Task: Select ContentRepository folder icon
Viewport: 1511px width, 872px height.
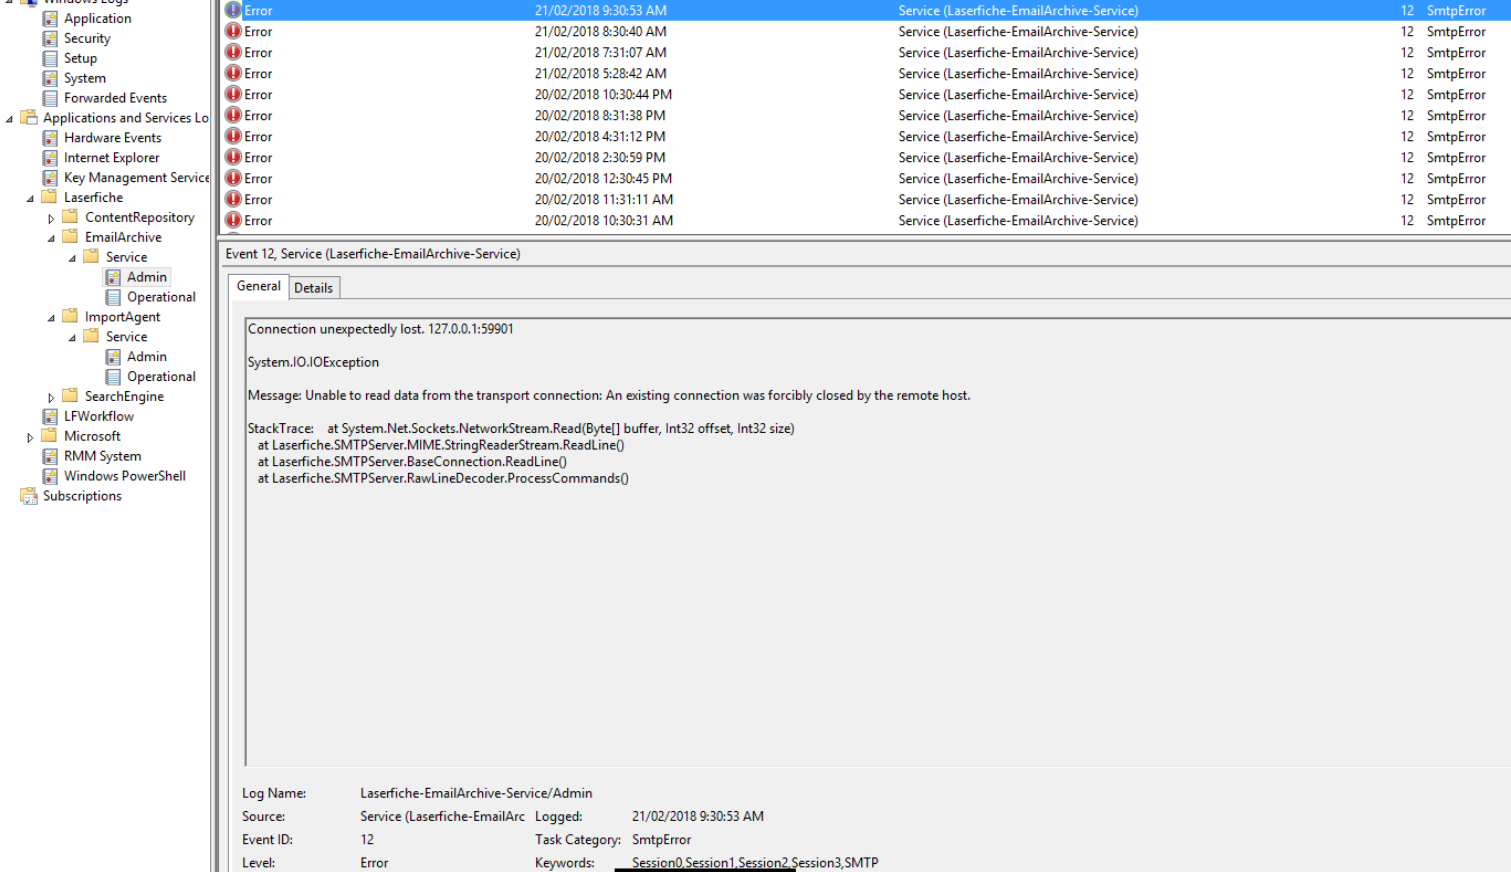Action: (x=70, y=217)
